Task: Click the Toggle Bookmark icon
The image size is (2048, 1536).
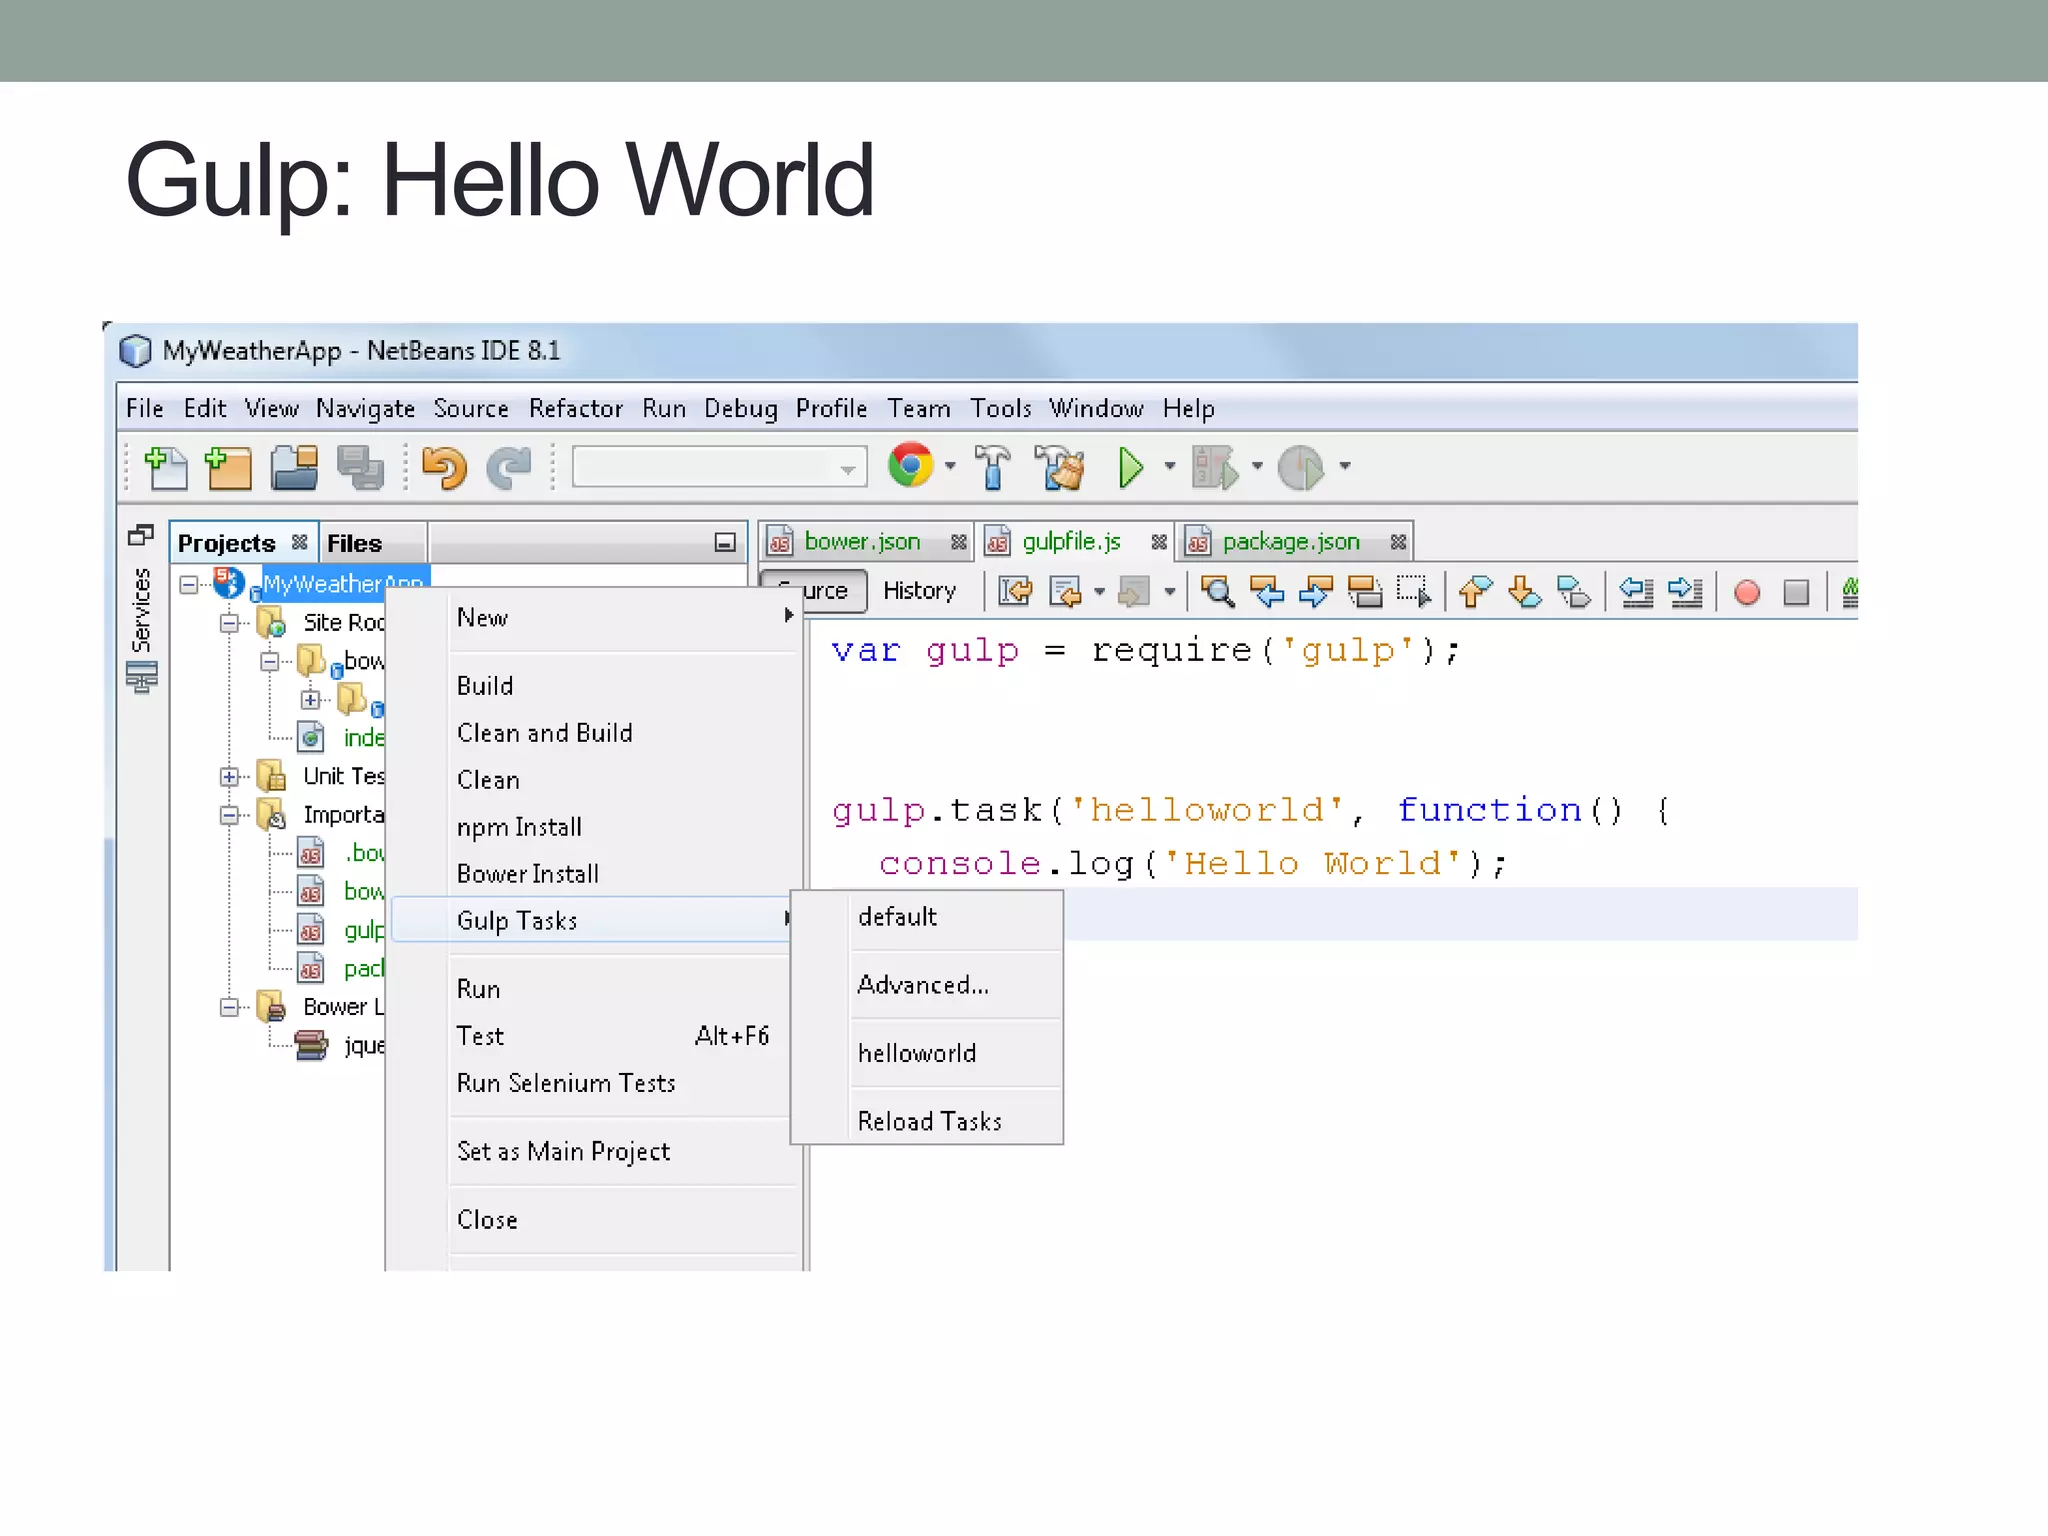Action: pyautogui.click(x=1574, y=592)
